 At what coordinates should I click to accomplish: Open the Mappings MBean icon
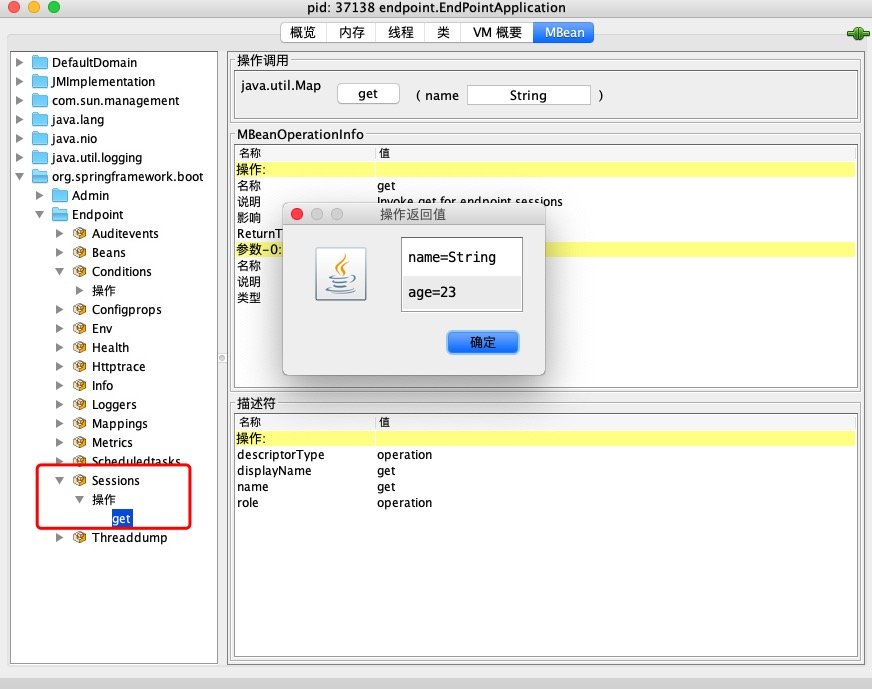(x=80, y=423)
